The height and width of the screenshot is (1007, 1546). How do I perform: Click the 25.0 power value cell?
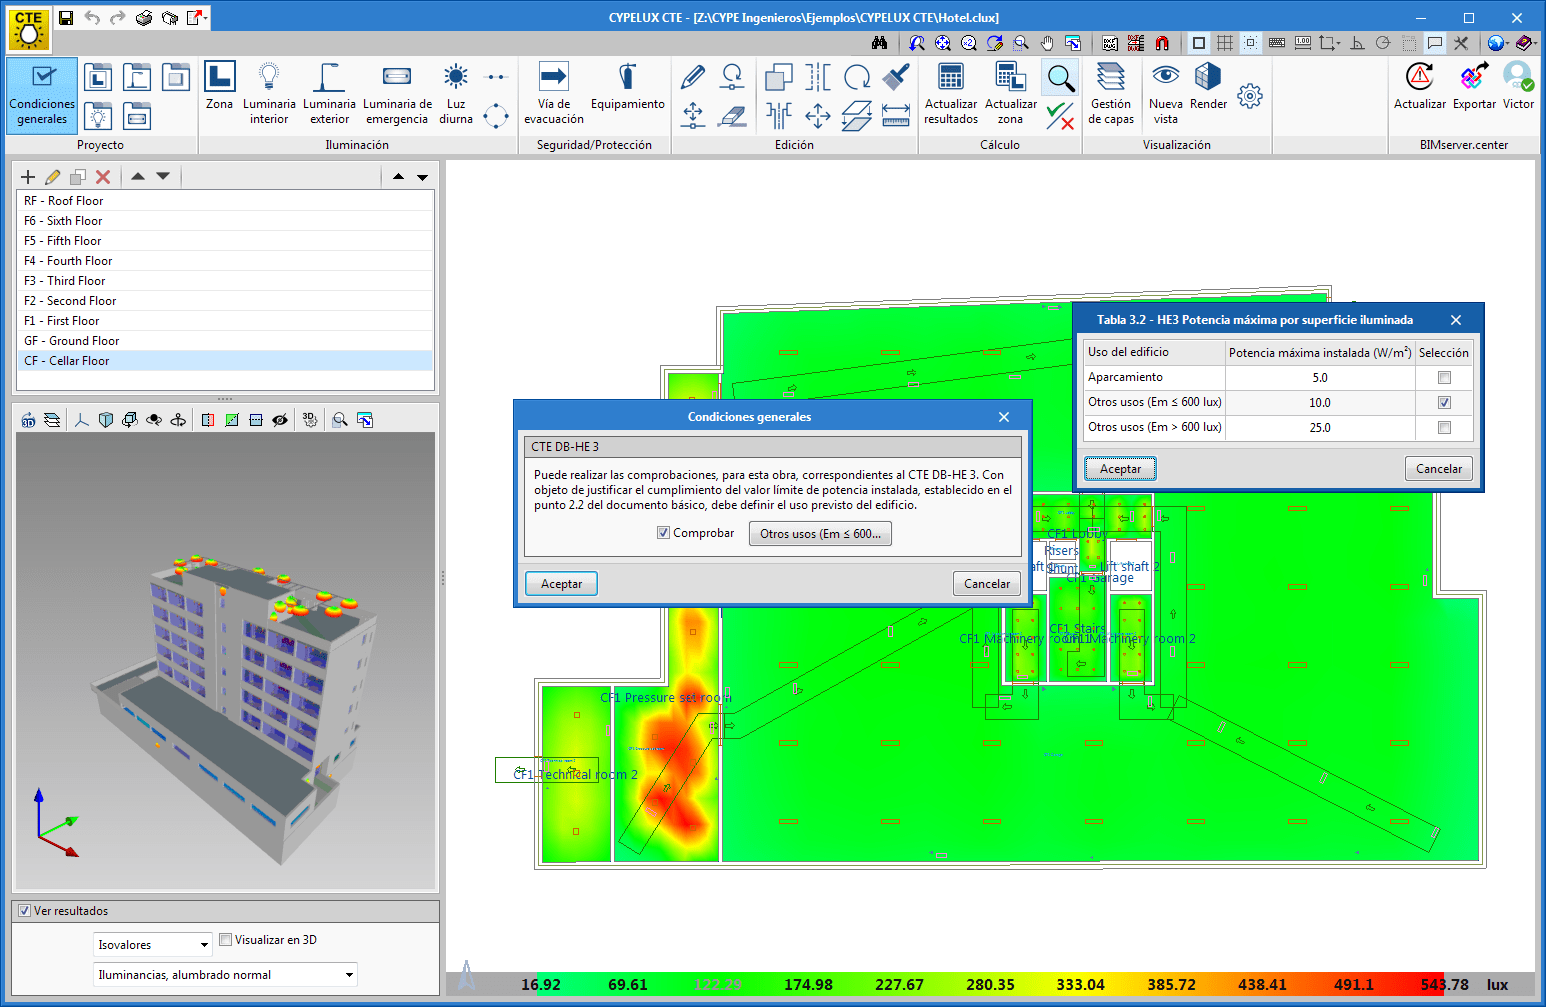(x=1320, y=428)
